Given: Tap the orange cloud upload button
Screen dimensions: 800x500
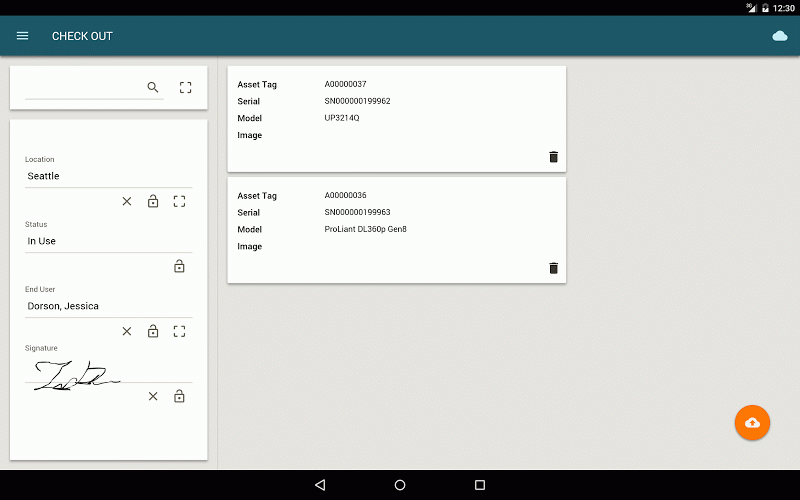Looking at the screenshot, I should pyautogui.click(x=752, y=422).
